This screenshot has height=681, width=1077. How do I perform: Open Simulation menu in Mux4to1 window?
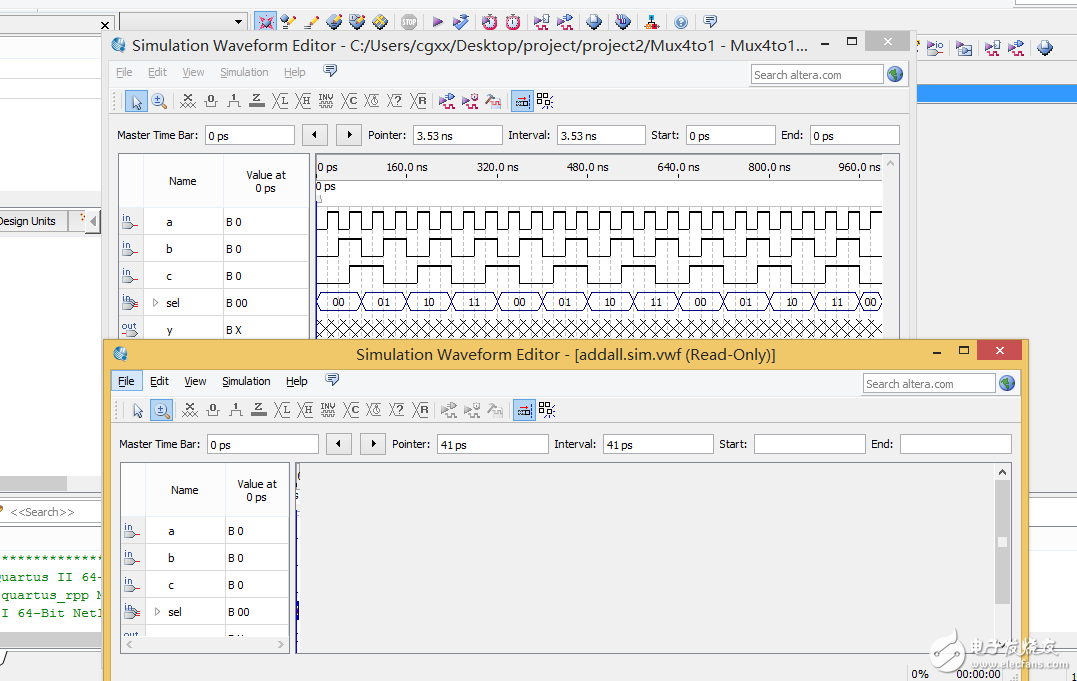[244, 72]
